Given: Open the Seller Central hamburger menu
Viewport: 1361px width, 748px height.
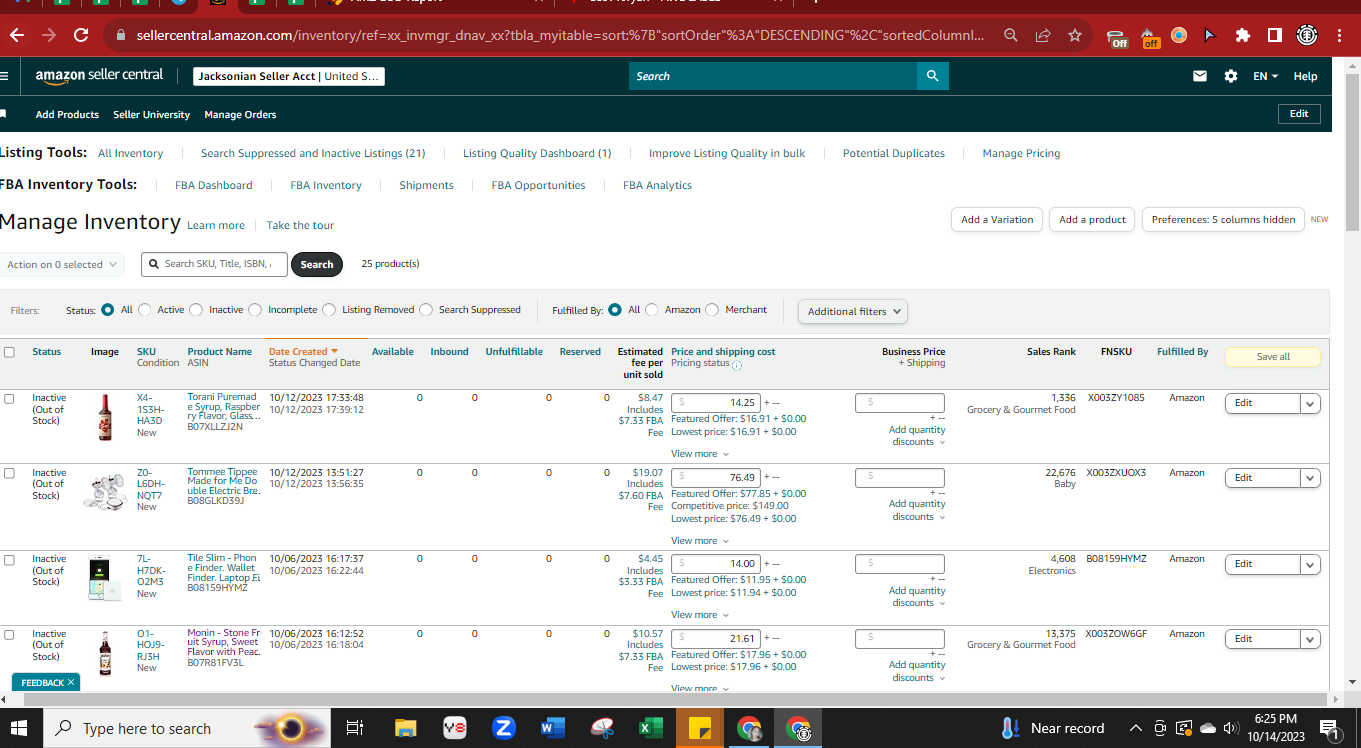Looking at the screenshot, I should [4, 76].
